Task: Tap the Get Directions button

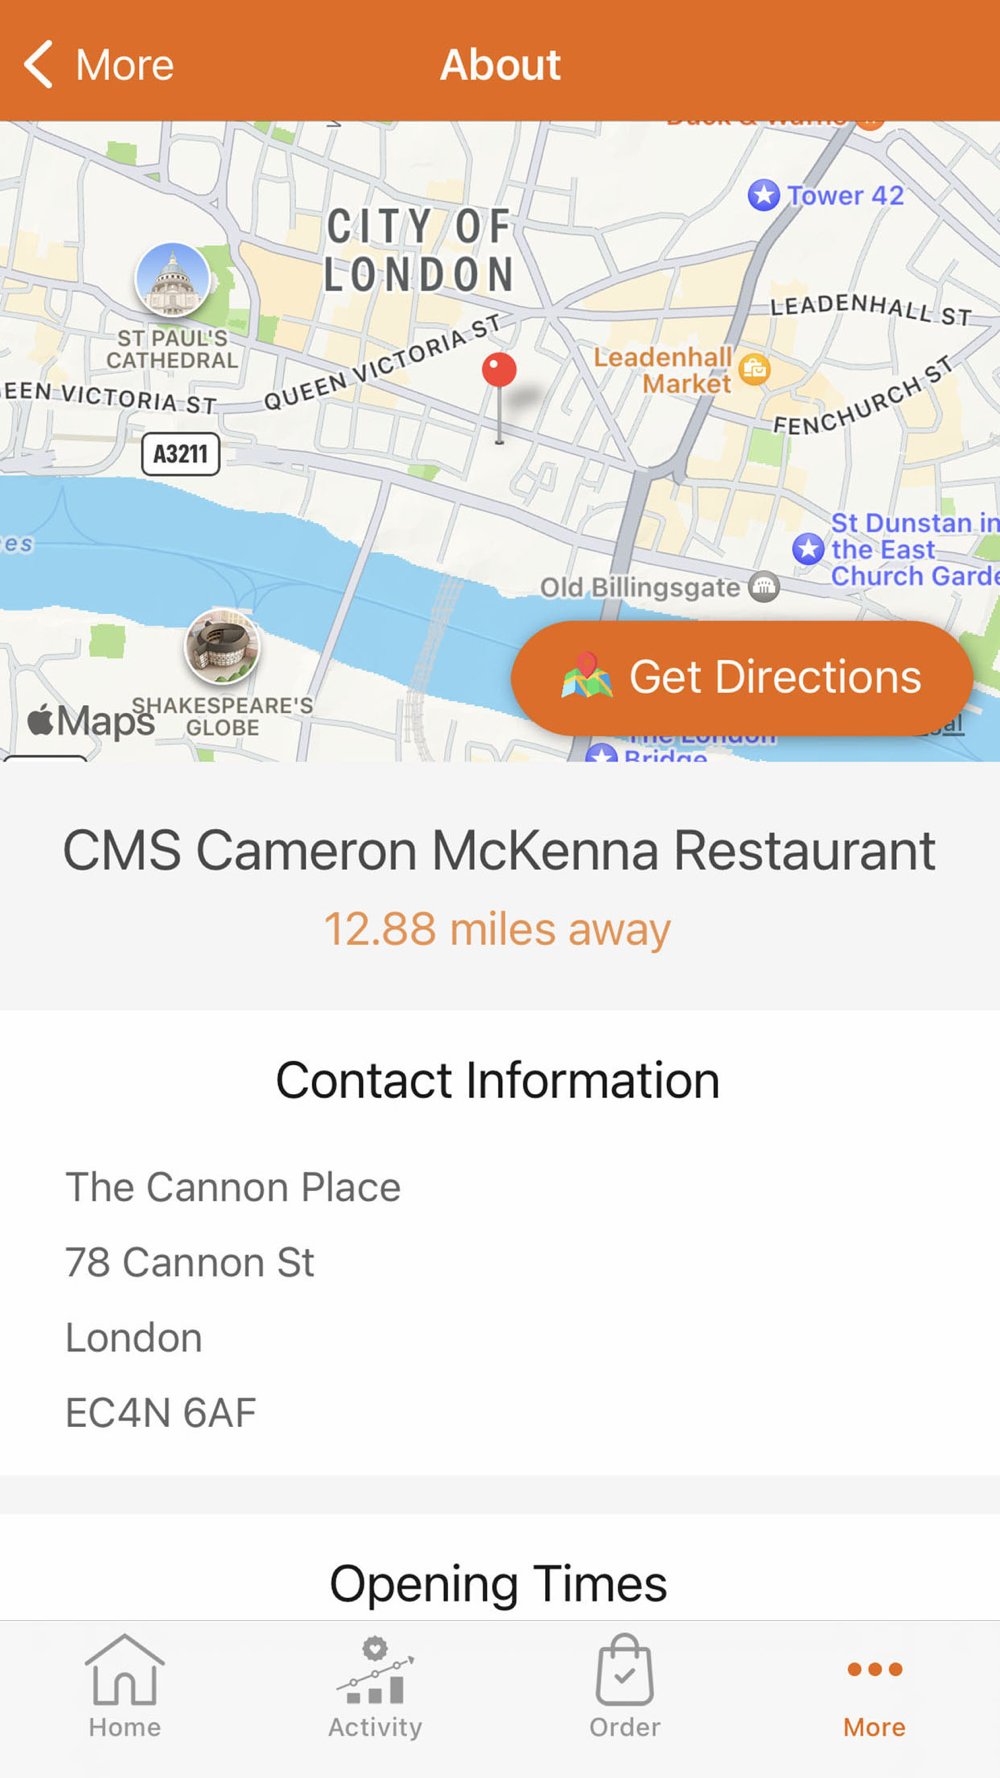Action: (x=742, y=678)
